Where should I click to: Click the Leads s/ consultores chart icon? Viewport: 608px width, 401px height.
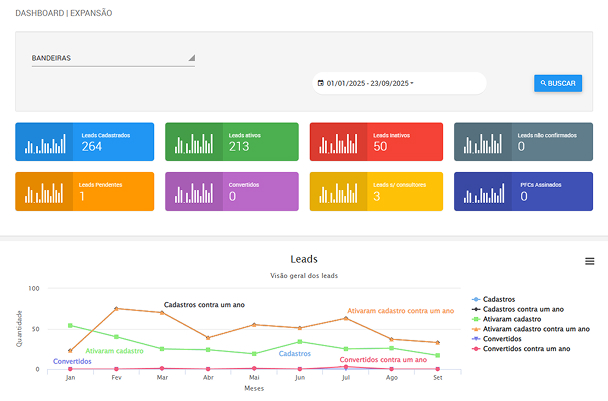pos(338,191)
